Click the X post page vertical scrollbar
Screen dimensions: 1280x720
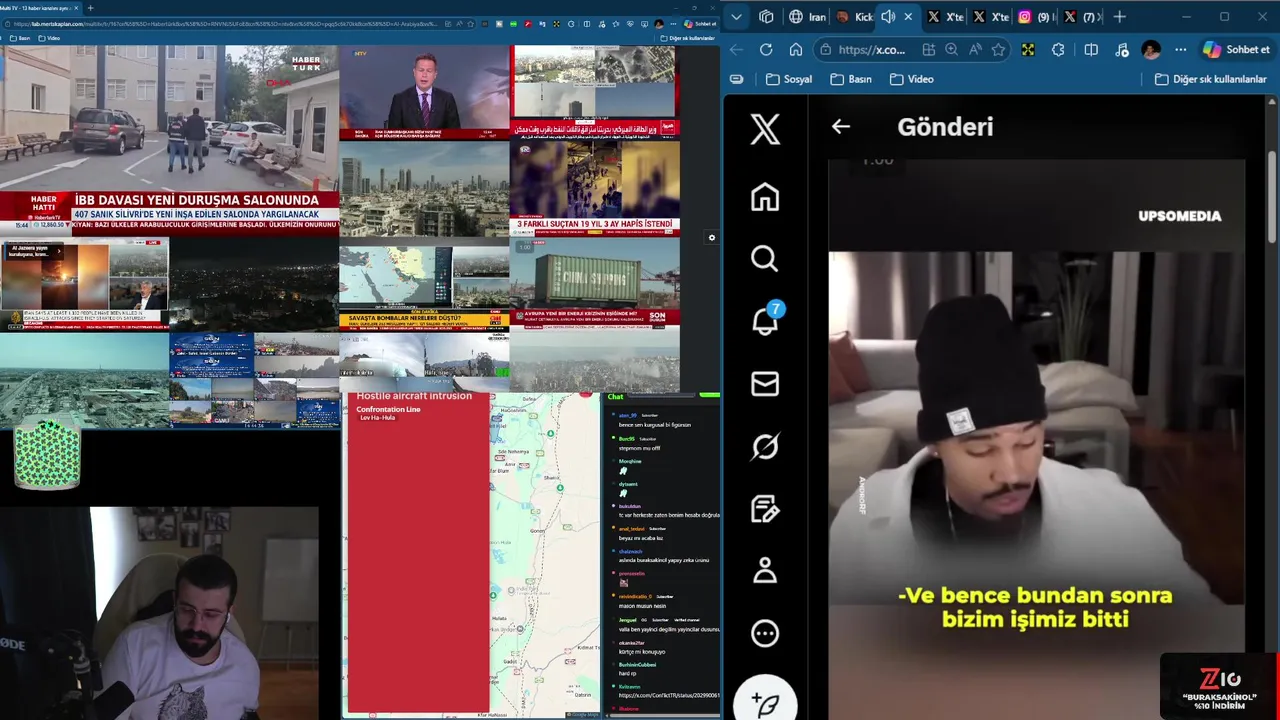(1272, 195)
